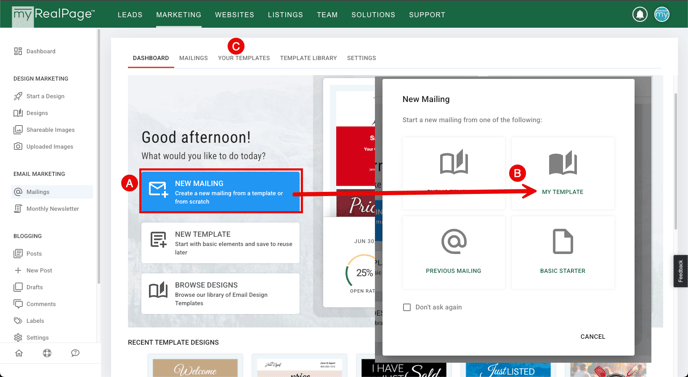Open the Just Listed template thumbnail
This screenshot has width=688, height=377.
coord(508,370)
